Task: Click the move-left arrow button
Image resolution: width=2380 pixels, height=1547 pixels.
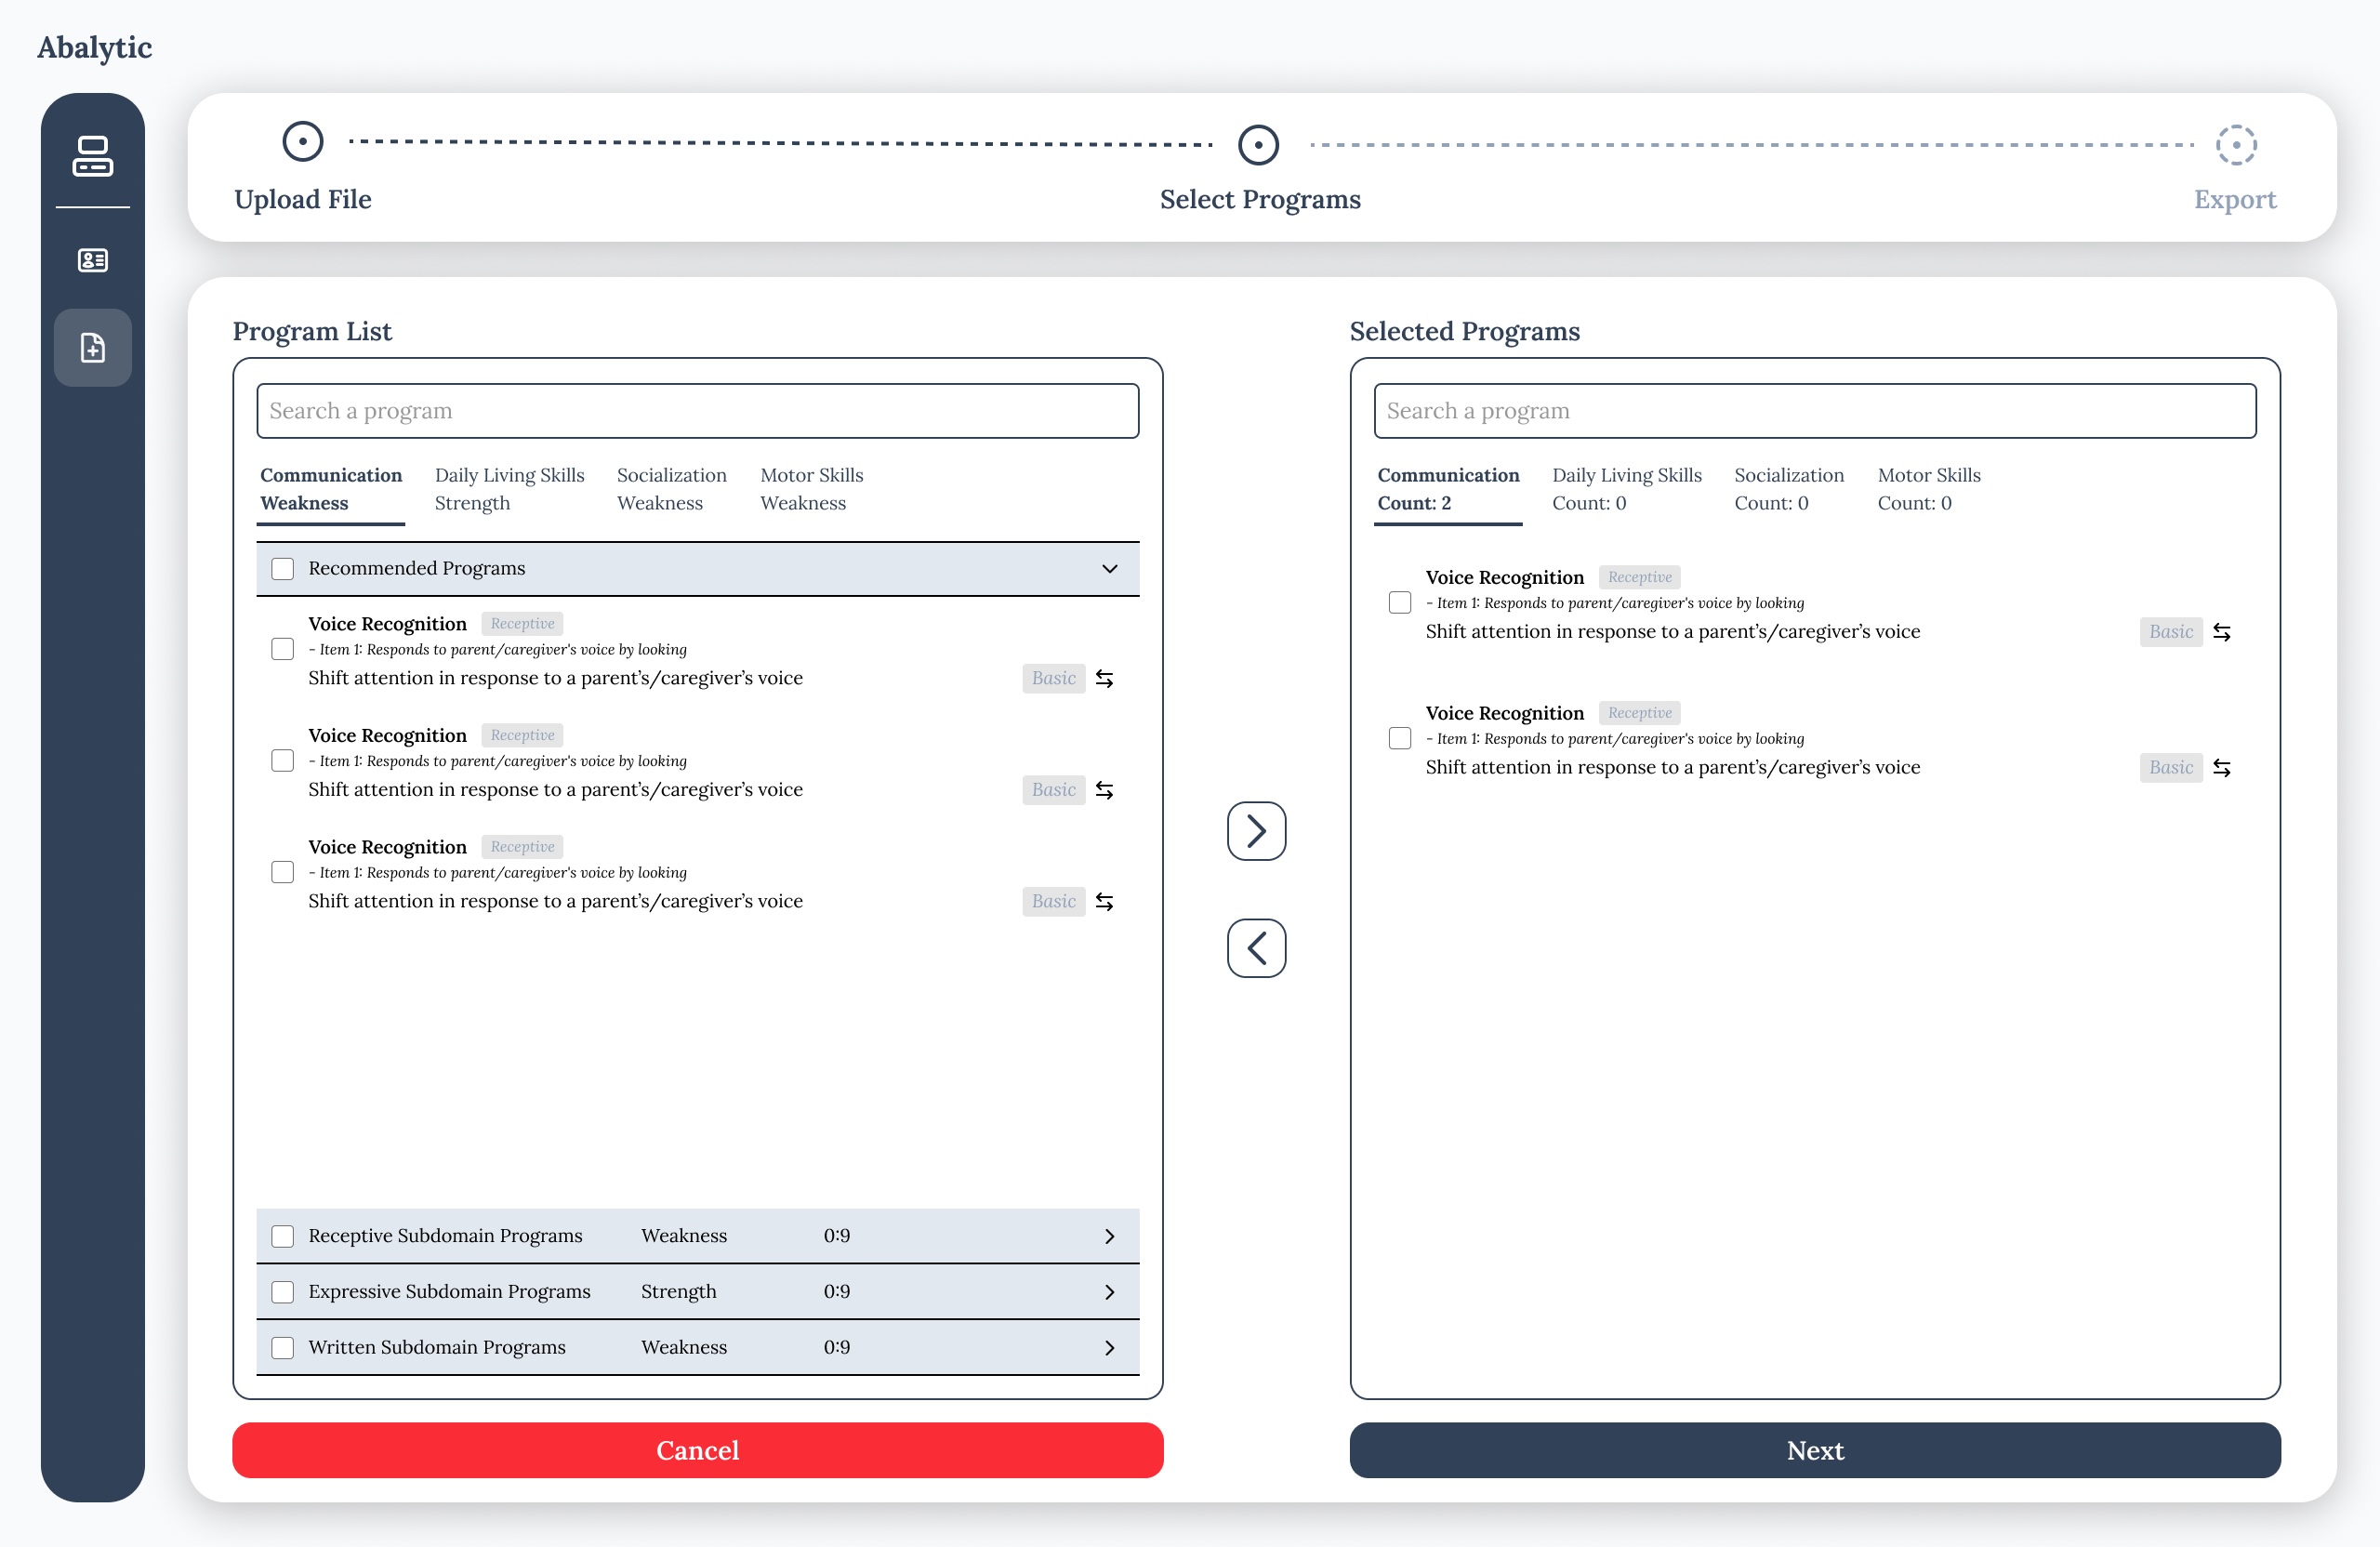Action: click(1256, 948)
